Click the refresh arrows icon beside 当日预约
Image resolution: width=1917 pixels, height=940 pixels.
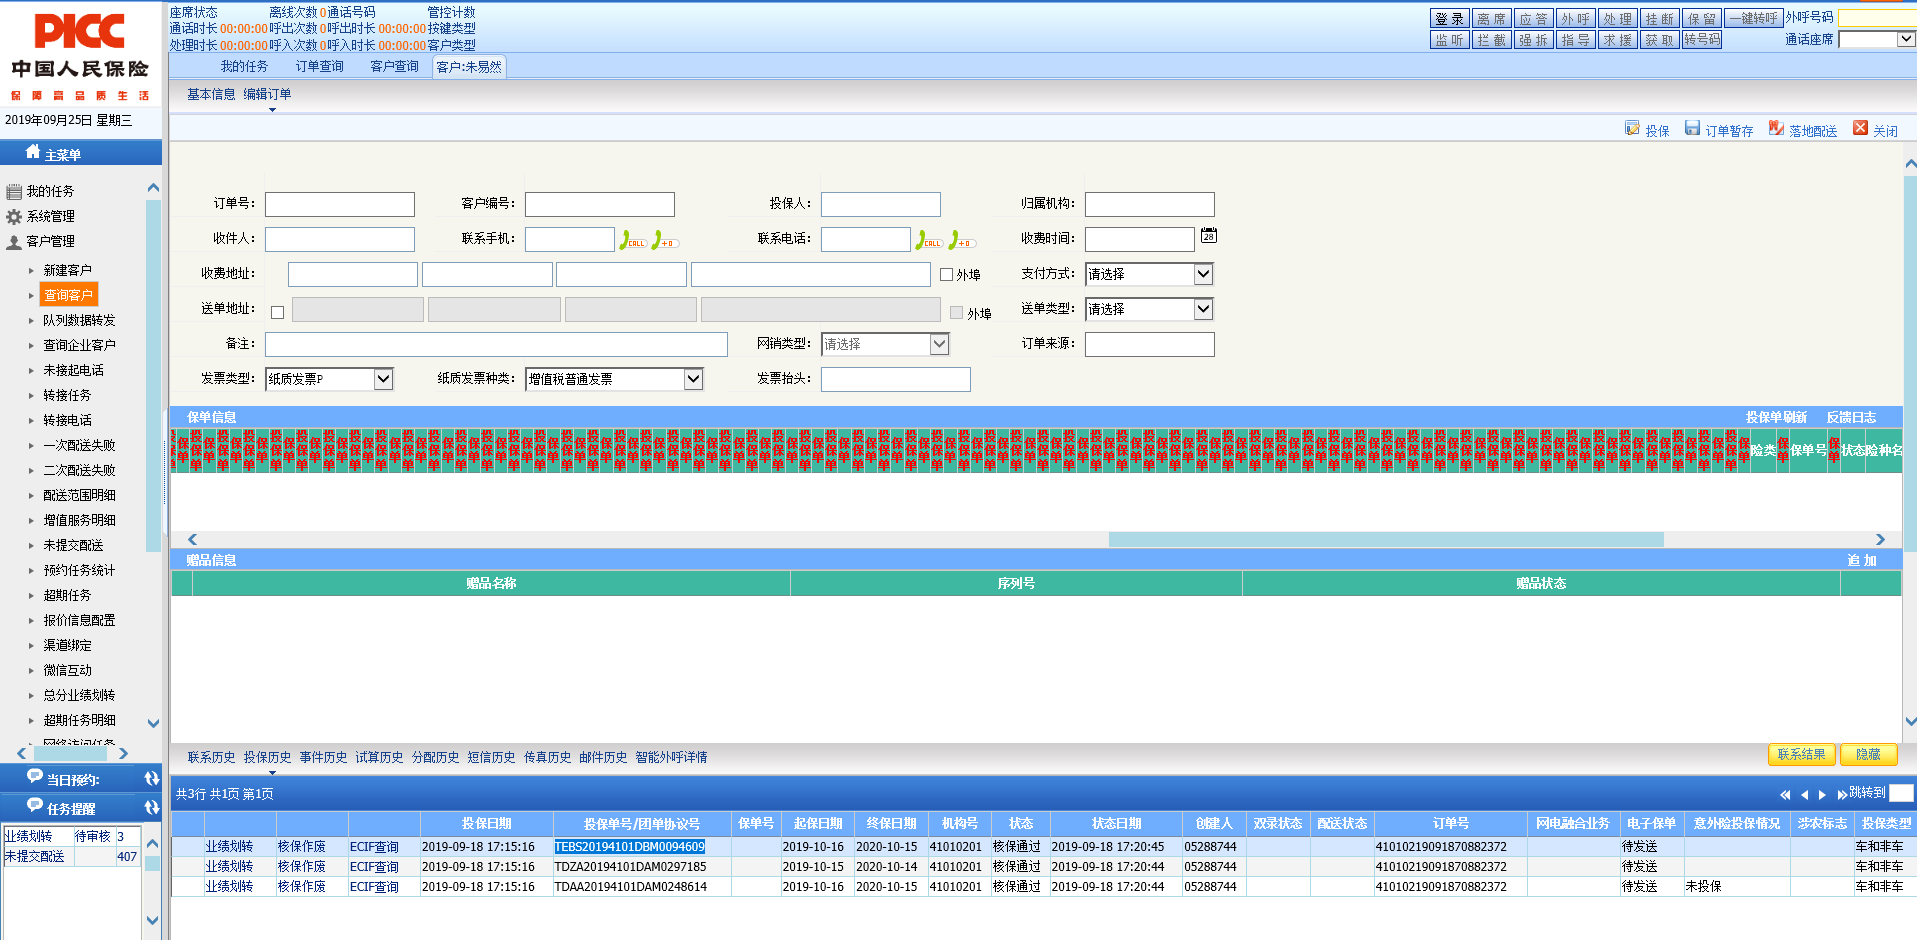coord(152,779)
